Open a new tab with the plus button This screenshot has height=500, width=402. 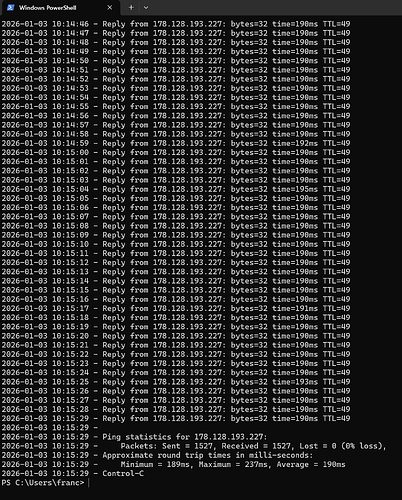[131, 7]
